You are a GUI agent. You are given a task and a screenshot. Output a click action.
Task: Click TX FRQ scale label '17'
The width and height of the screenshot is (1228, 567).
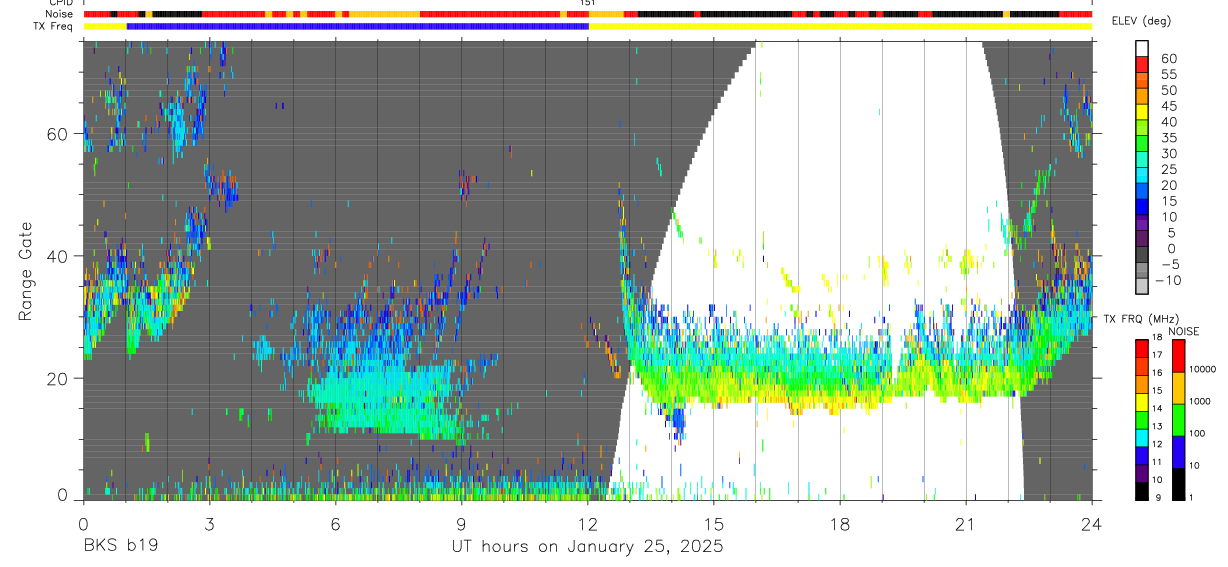point(1159,355)
